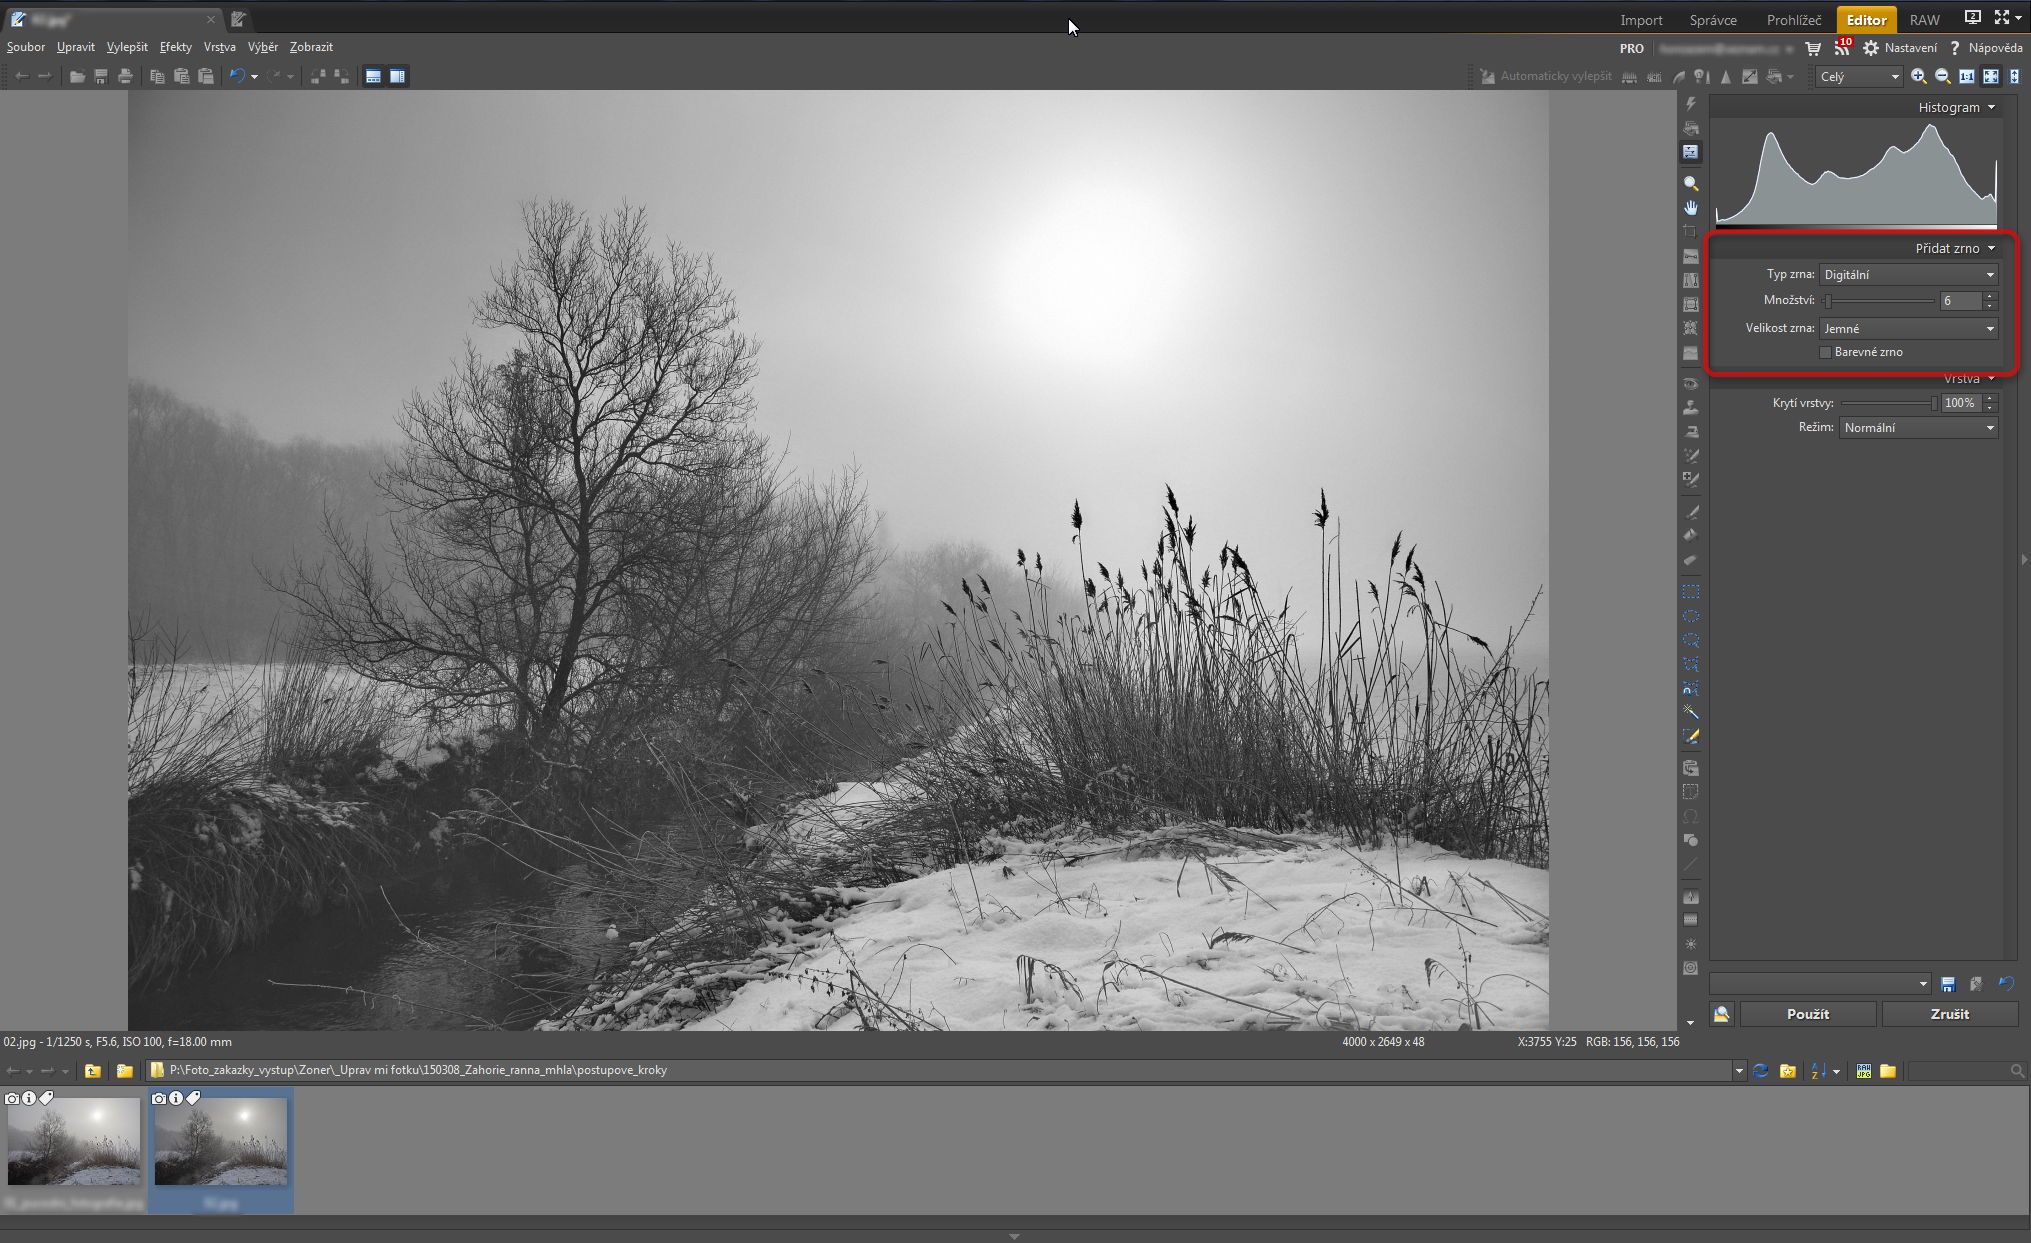Select the hand pan tool
This screenshot has height=1243, width=2031.
pyautogui.click(x=1690, y=208)
